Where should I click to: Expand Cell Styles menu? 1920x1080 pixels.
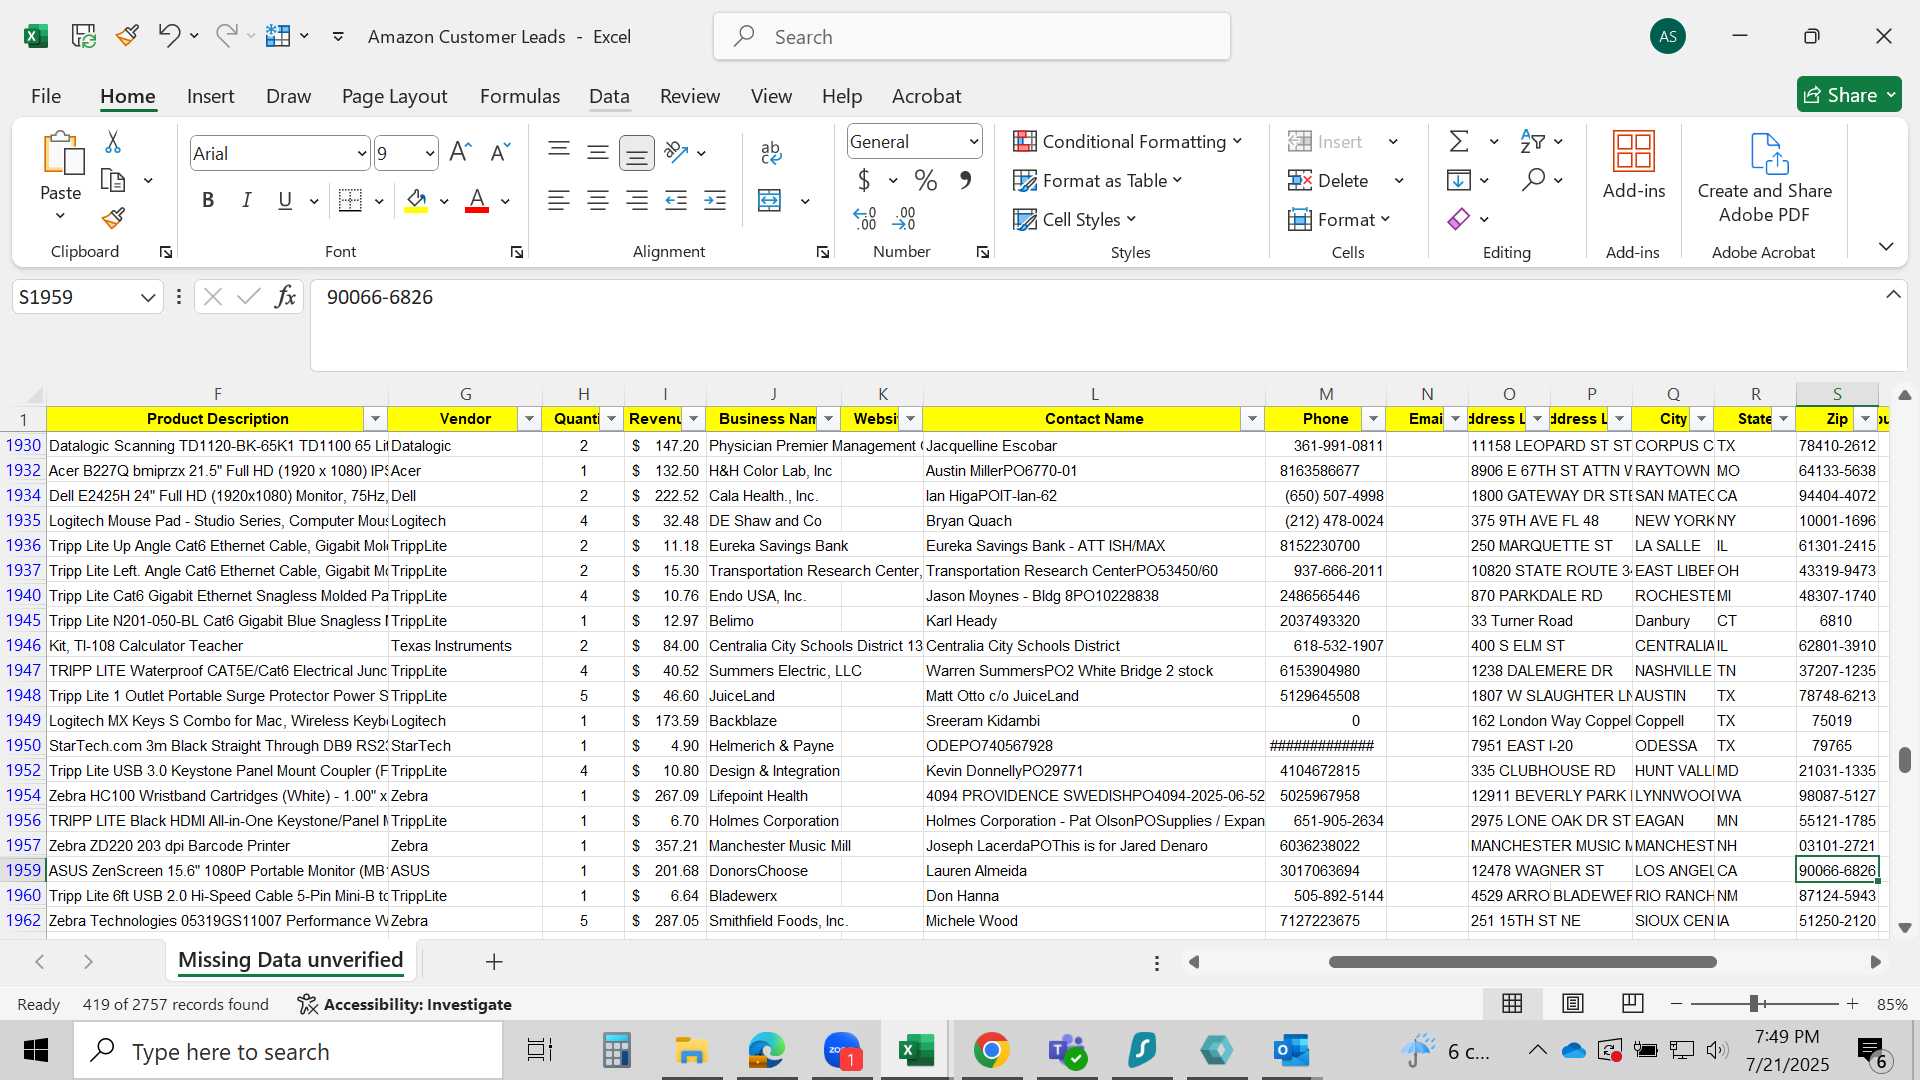pos(1075,219)
